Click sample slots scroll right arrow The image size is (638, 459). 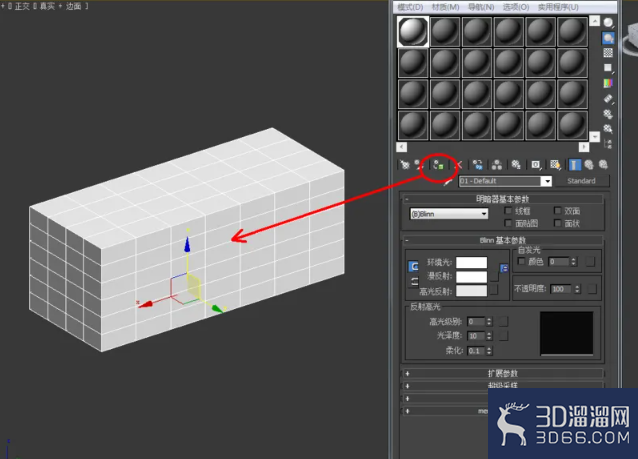(x=583, y=147)
